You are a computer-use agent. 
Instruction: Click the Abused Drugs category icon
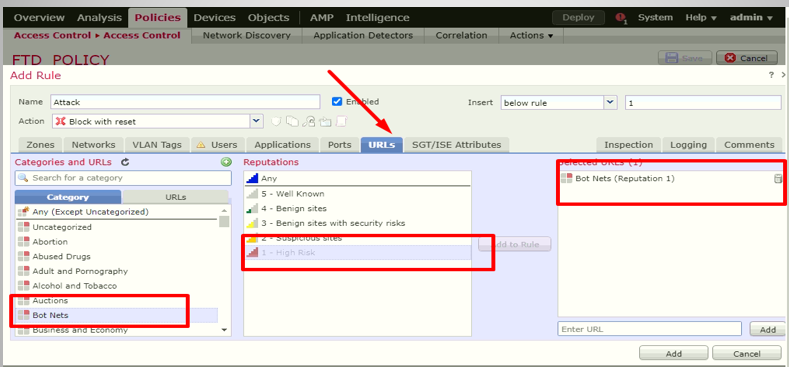[24, 256]
